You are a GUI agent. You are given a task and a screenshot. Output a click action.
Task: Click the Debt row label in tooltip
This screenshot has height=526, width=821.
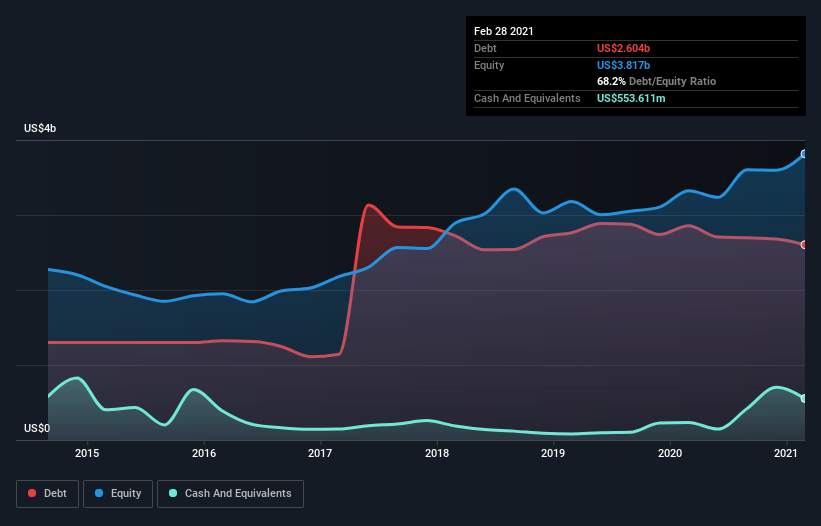[485, 48]
